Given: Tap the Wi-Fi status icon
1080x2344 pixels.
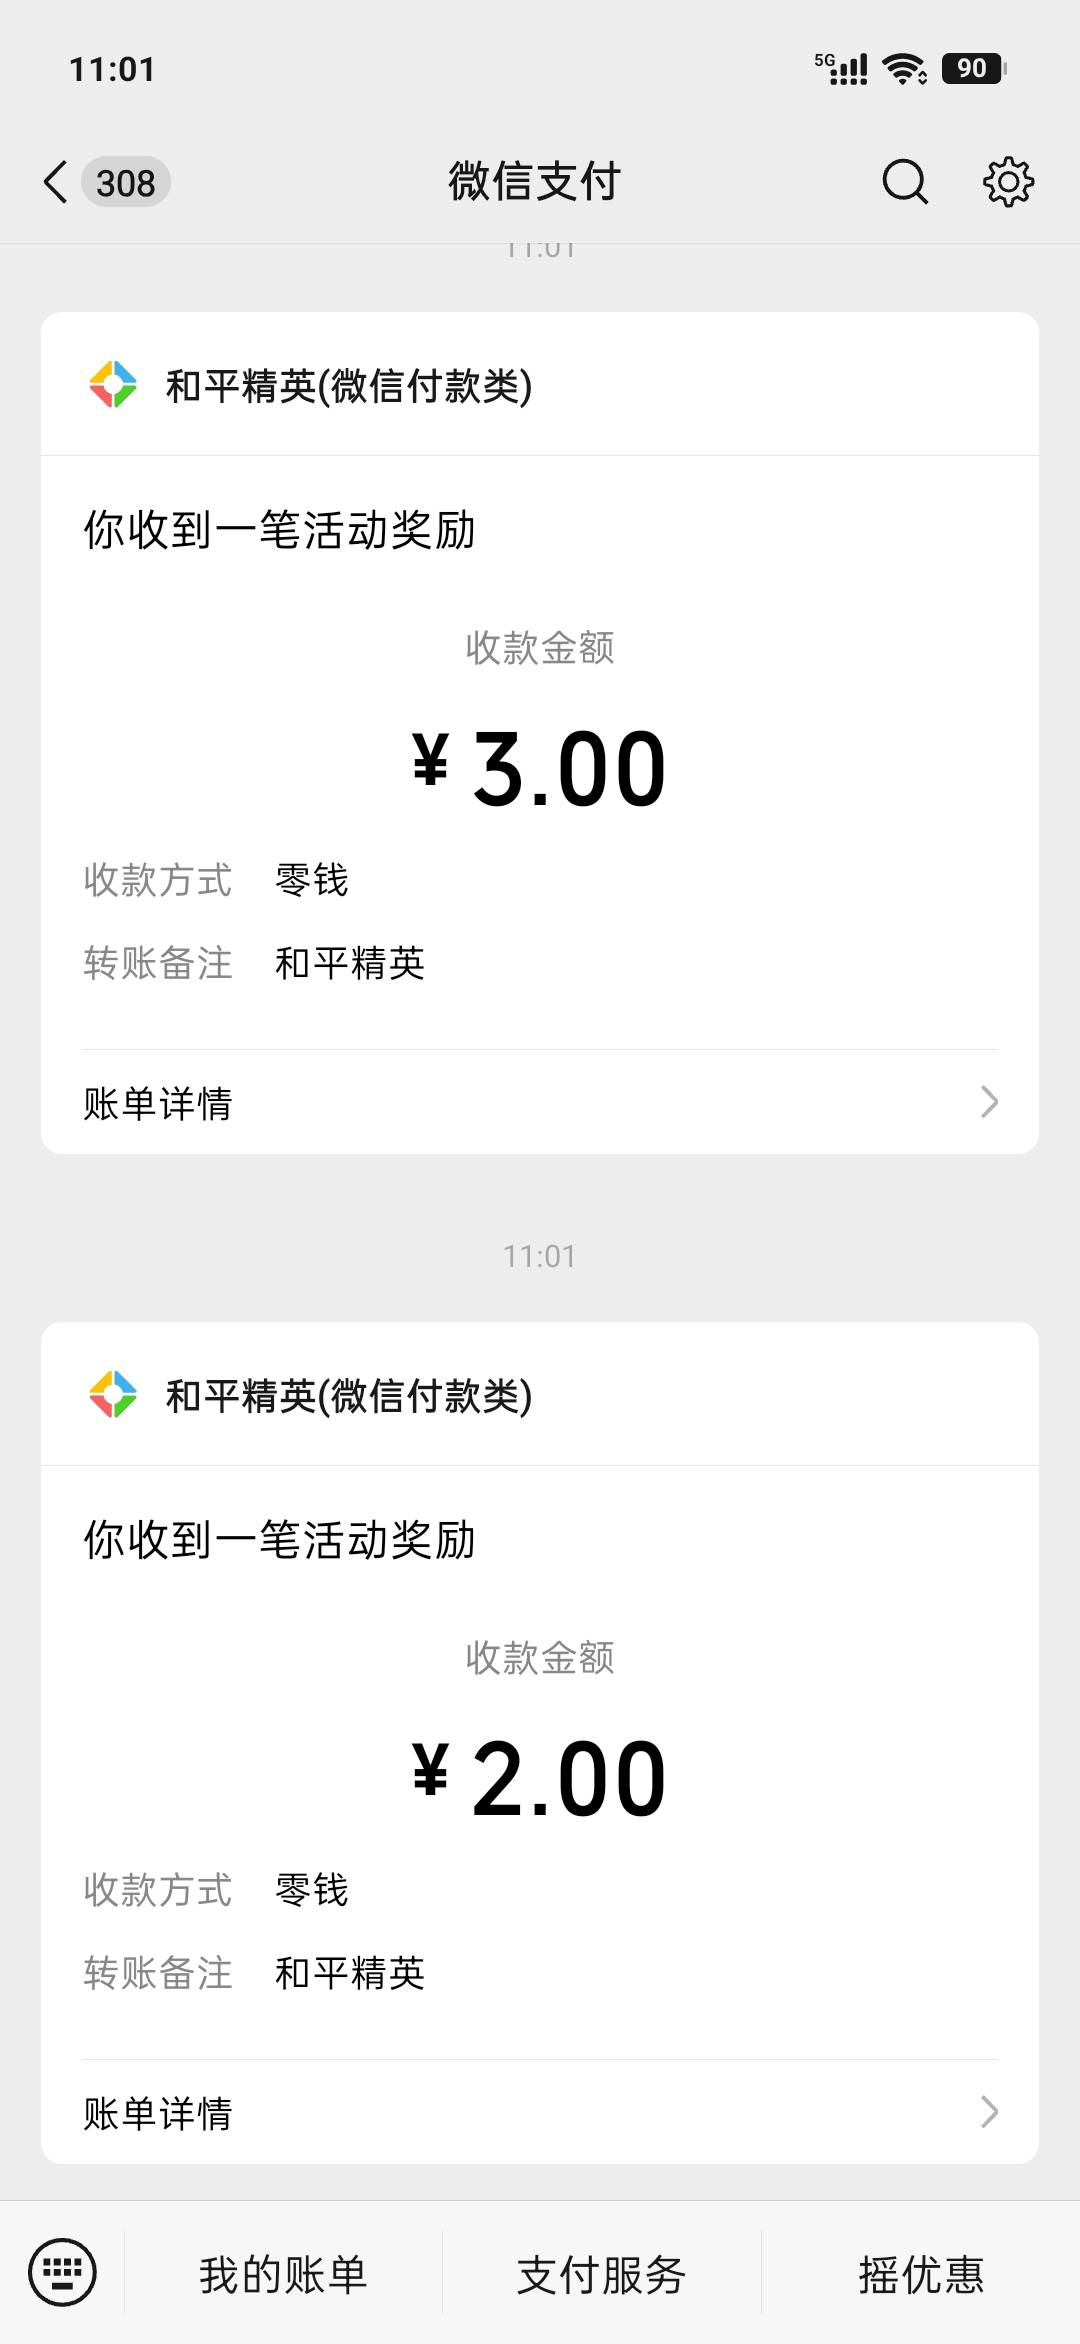Looking at the screenshot, I should coord(904,68).
